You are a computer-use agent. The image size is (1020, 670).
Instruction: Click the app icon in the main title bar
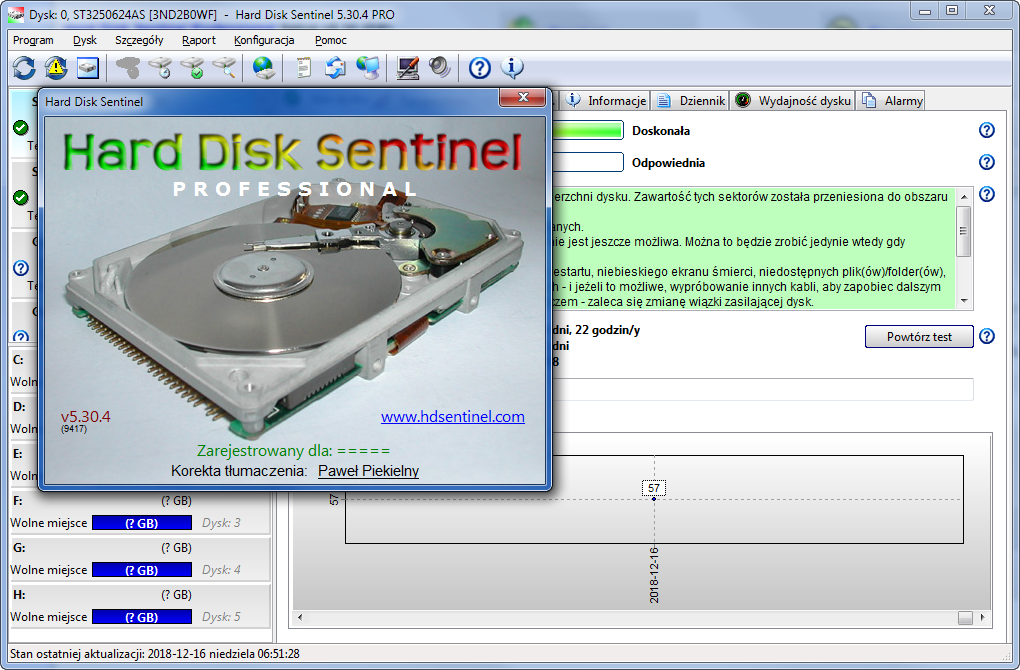click(16, 14)
